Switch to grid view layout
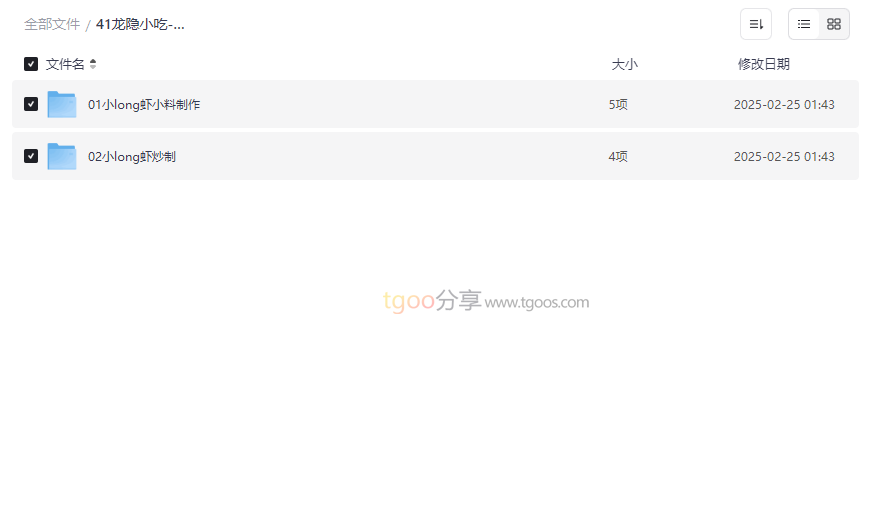874x514 pixels. [834, 24]
